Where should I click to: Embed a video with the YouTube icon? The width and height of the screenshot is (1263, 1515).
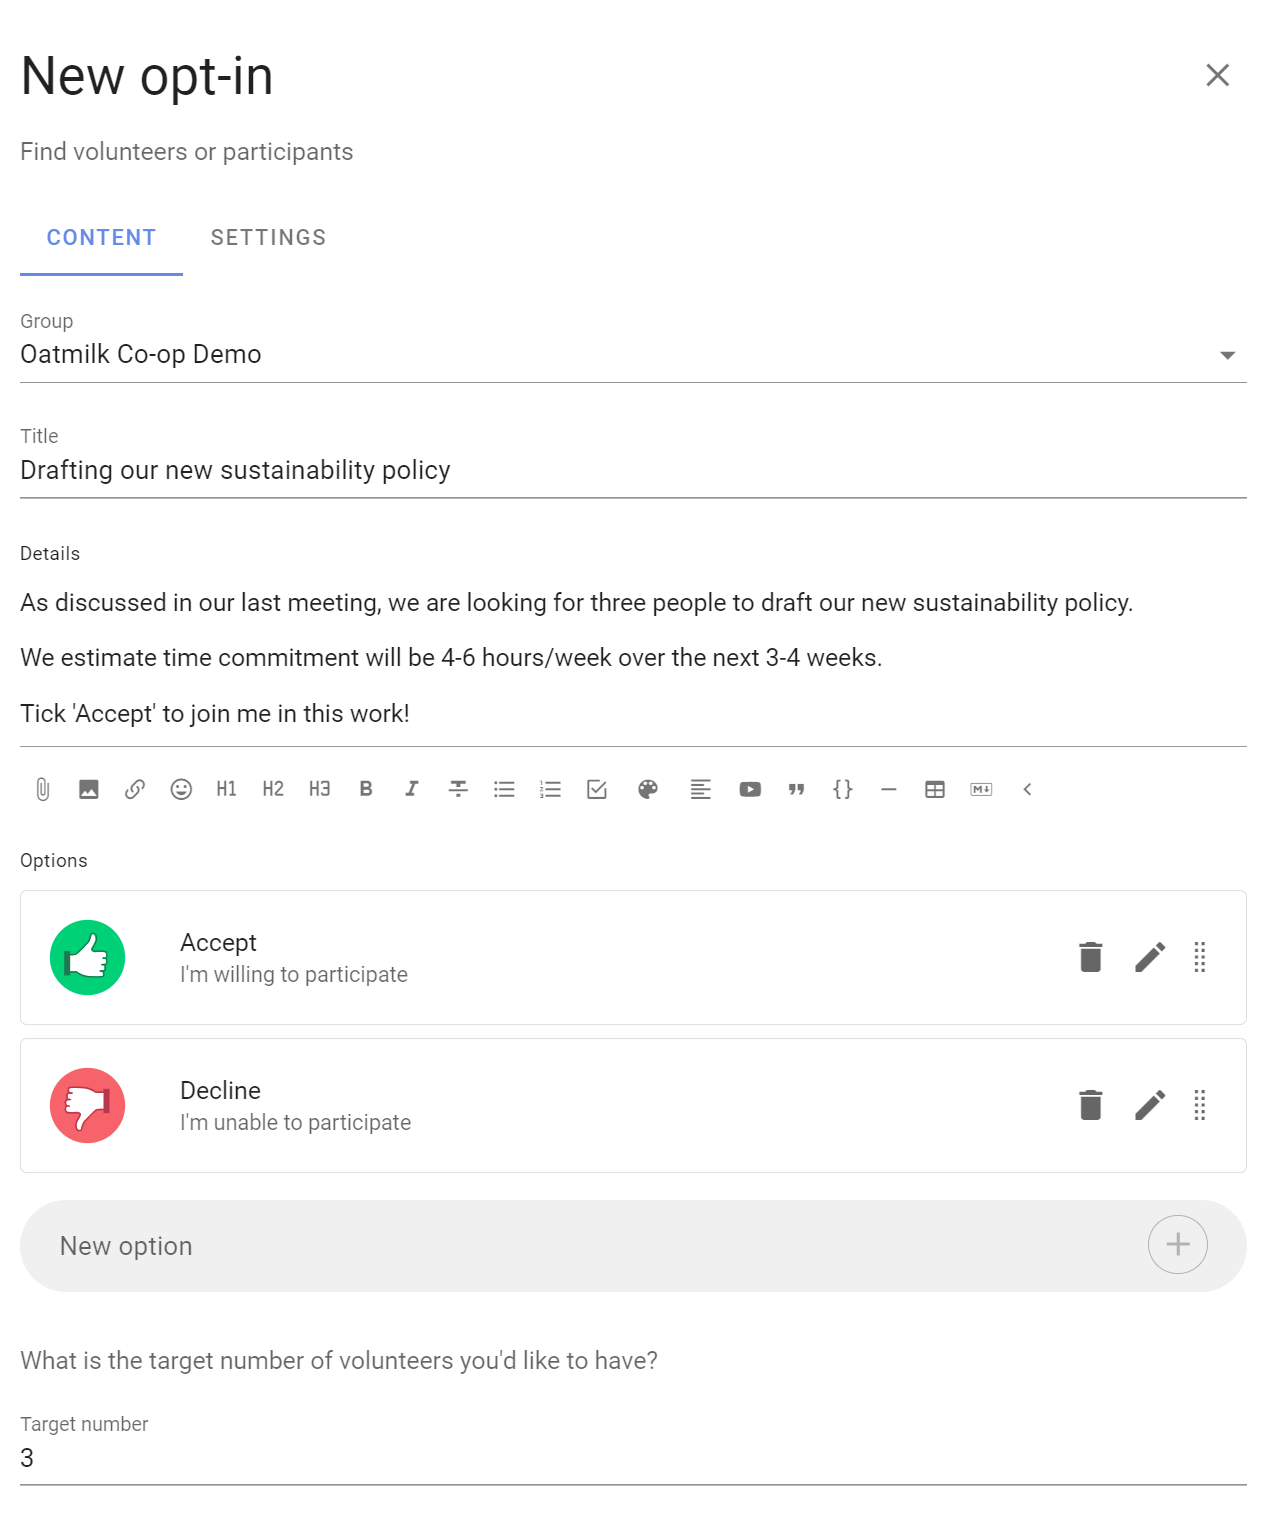coord(750,789)
